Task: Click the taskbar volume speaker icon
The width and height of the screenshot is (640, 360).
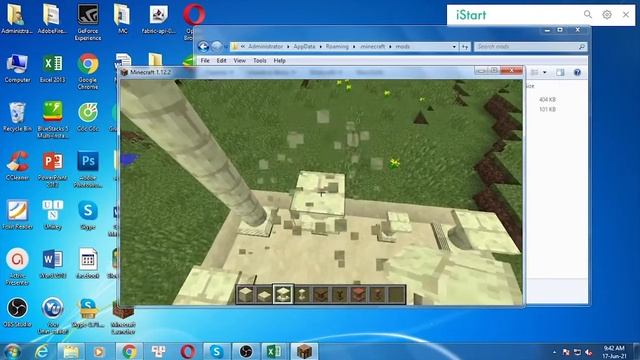Action: coord(588,352)
